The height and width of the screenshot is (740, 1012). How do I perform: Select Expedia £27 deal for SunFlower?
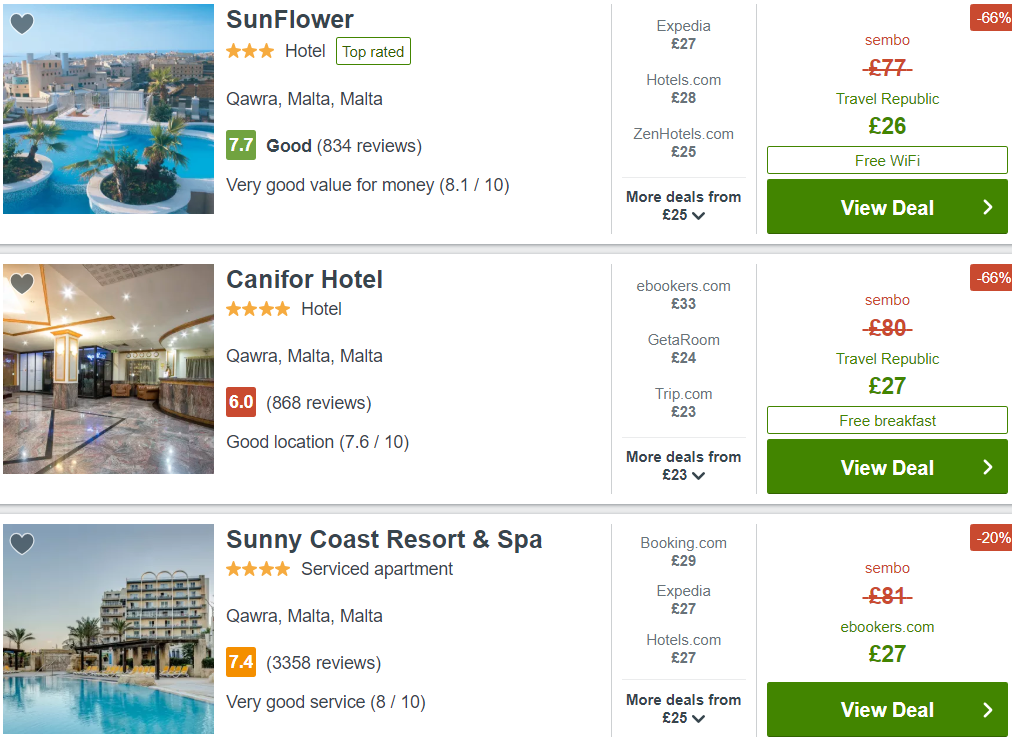[x=683, y=35]
